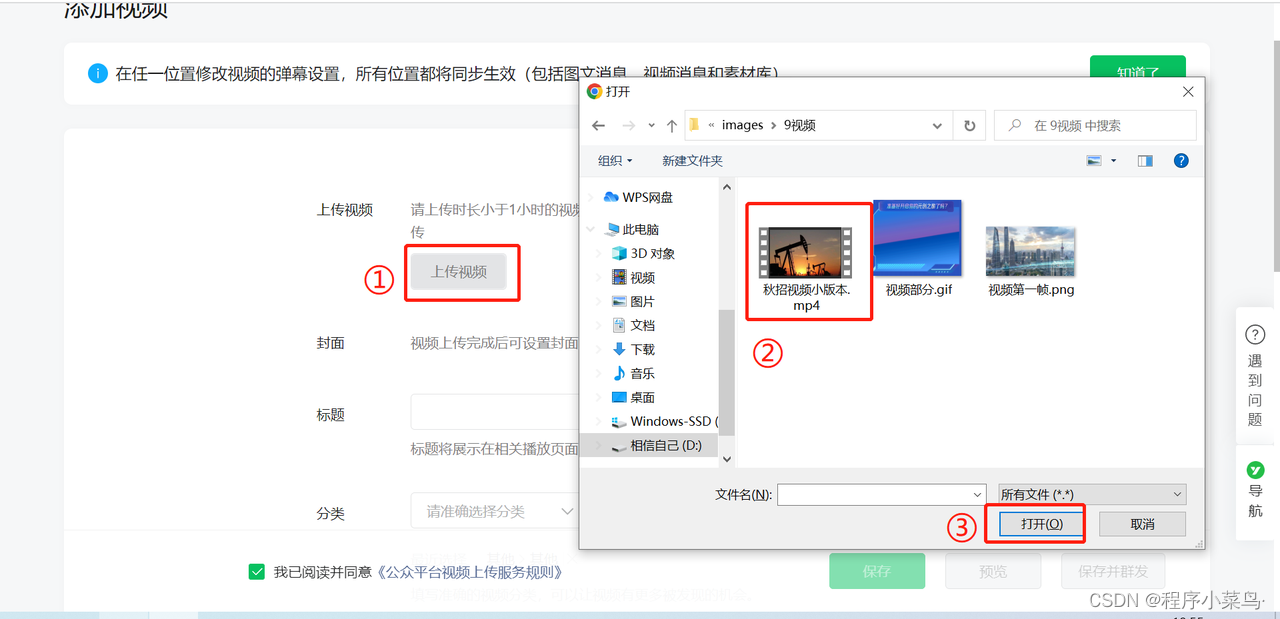Expand the WPS网盘 tree node
Viewport: 1280px width, 619px height.
pos(591,198)
